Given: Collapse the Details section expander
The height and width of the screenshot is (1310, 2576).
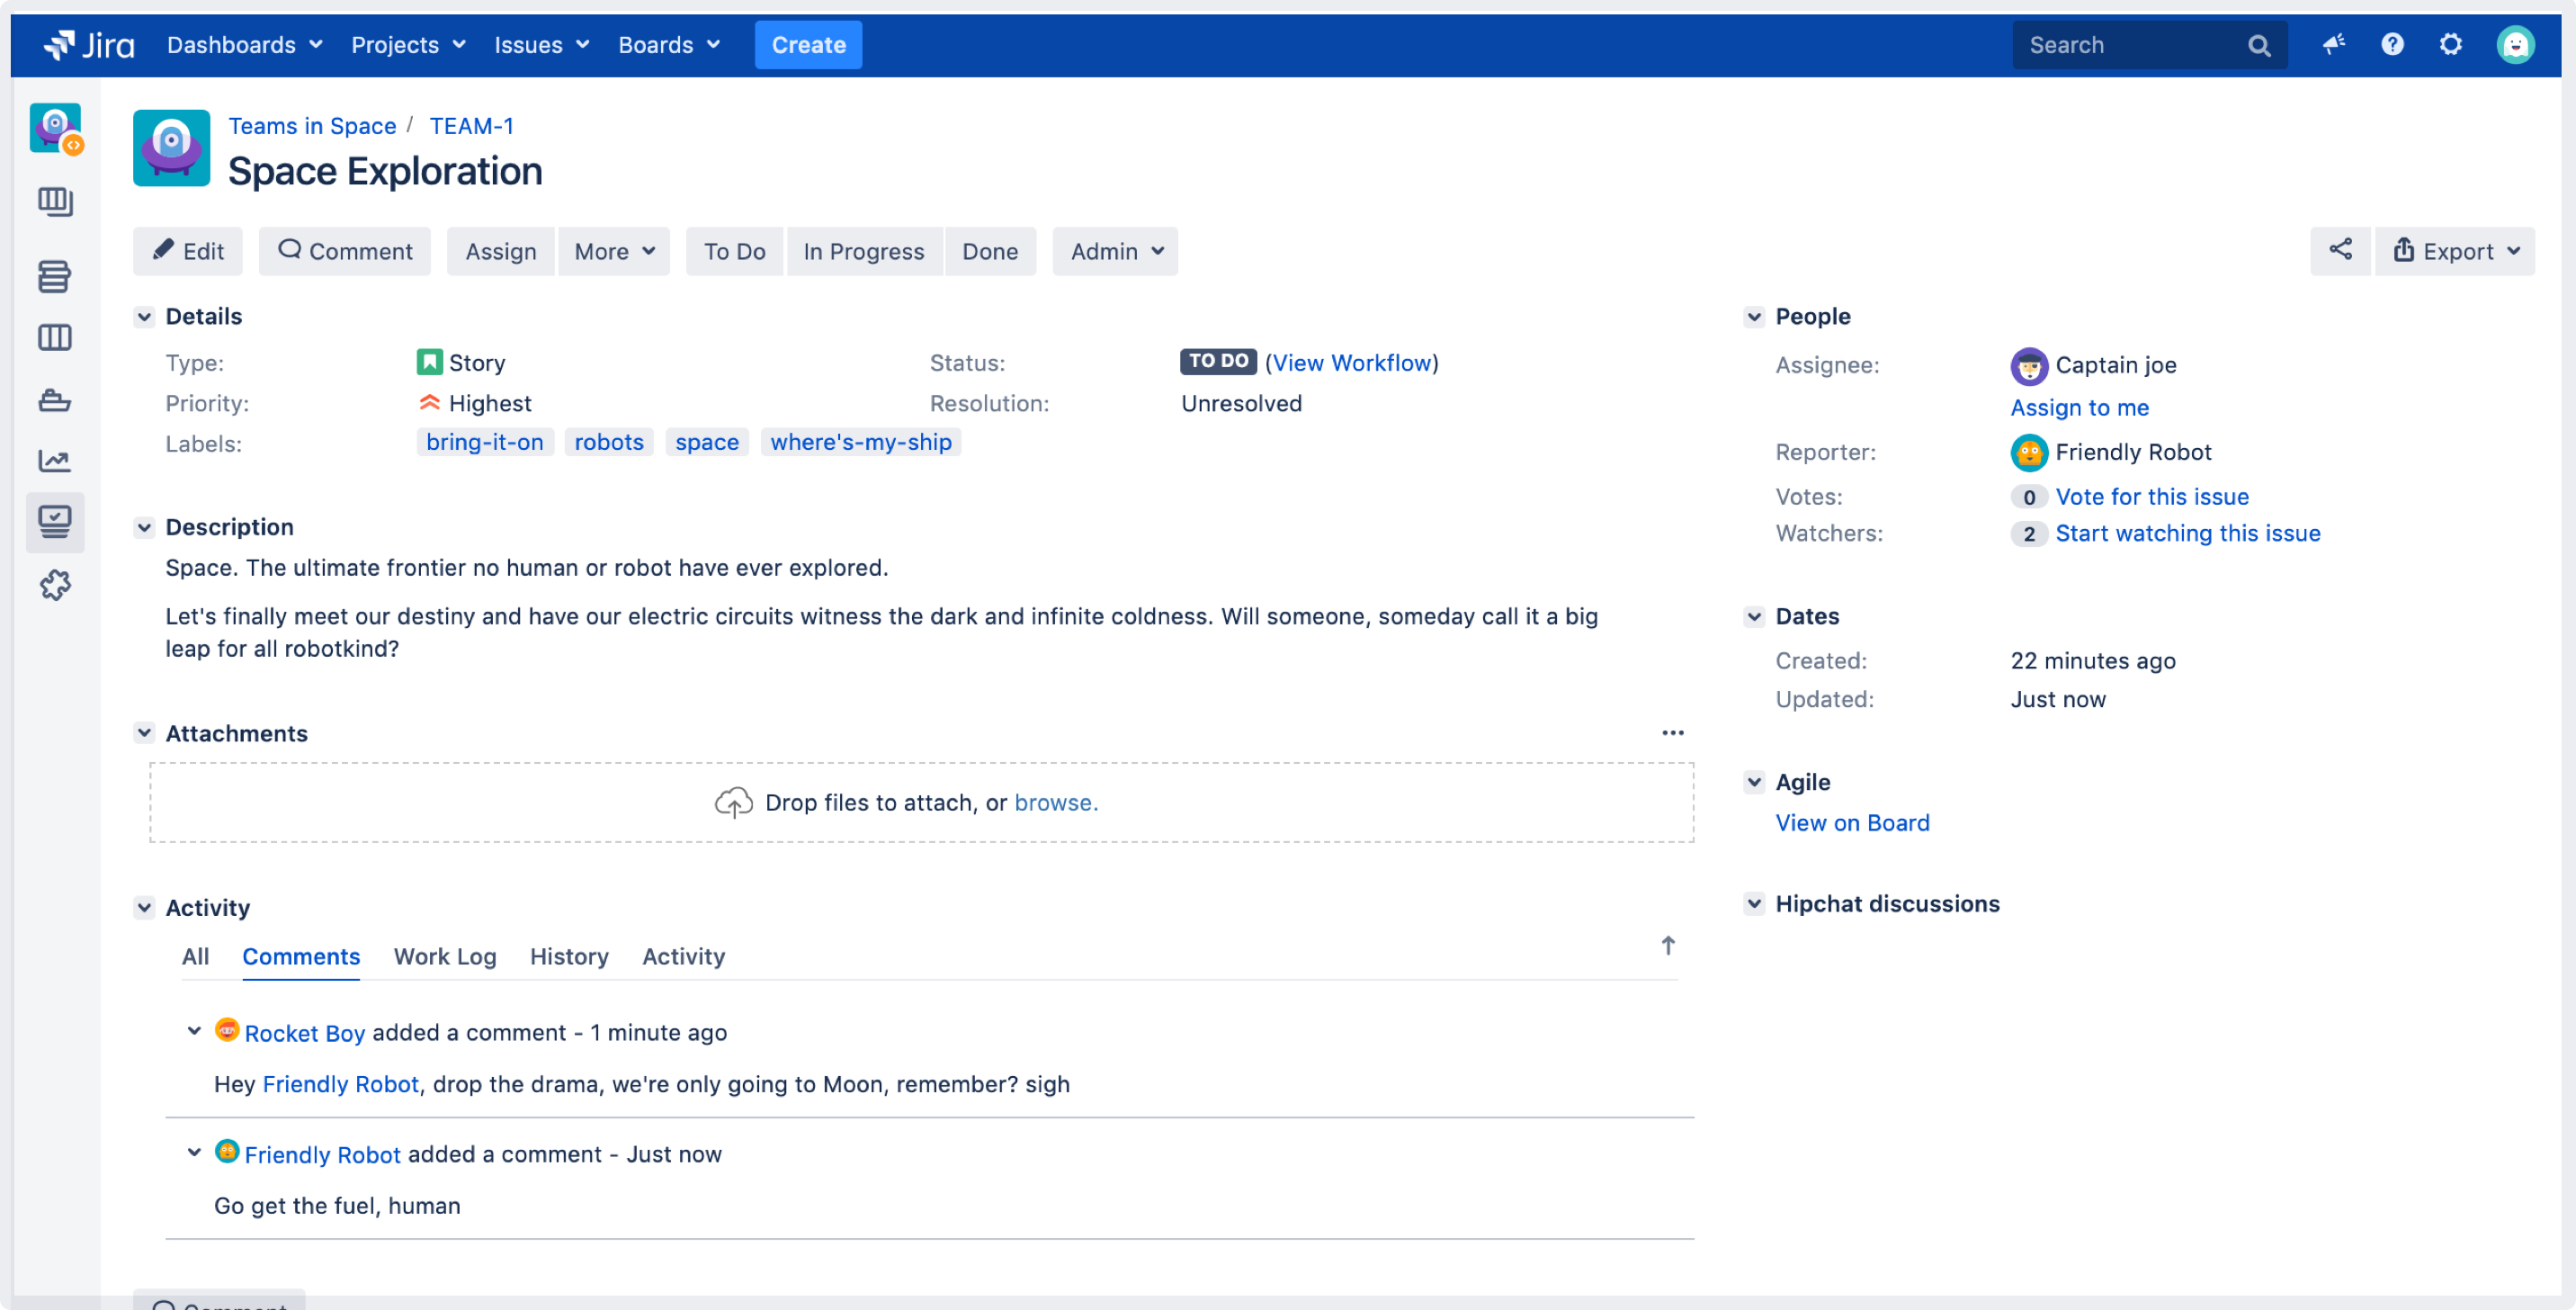Looking at the screenshot, I should [144, 316].
